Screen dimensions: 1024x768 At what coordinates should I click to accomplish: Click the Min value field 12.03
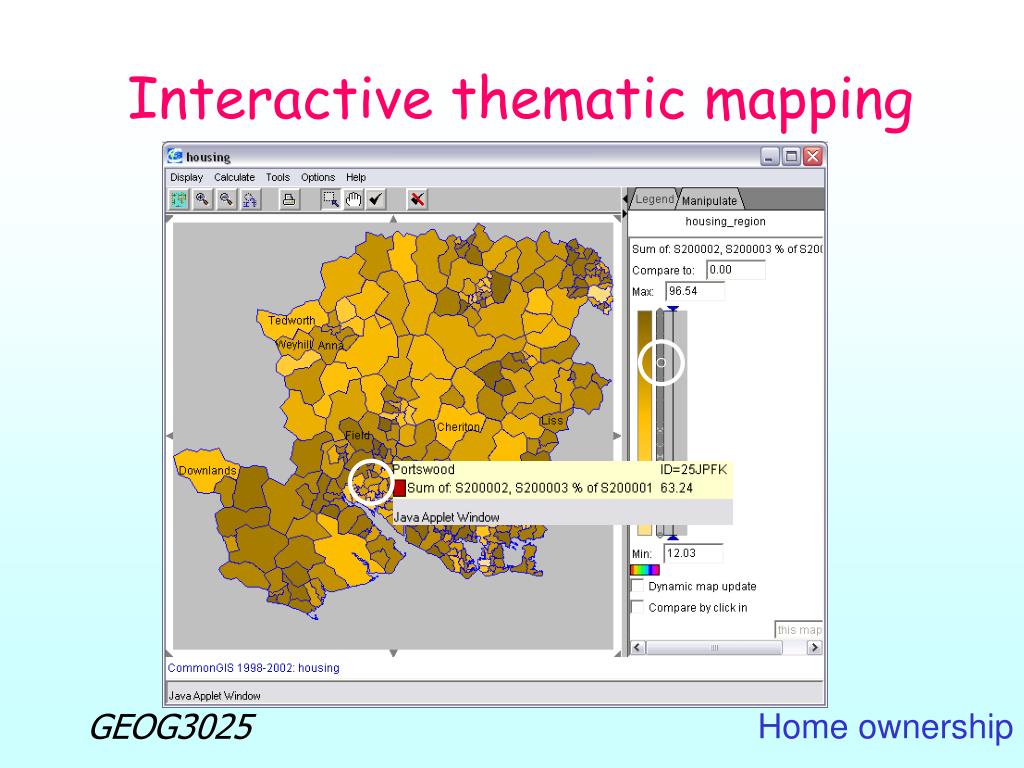click(694, 553)
